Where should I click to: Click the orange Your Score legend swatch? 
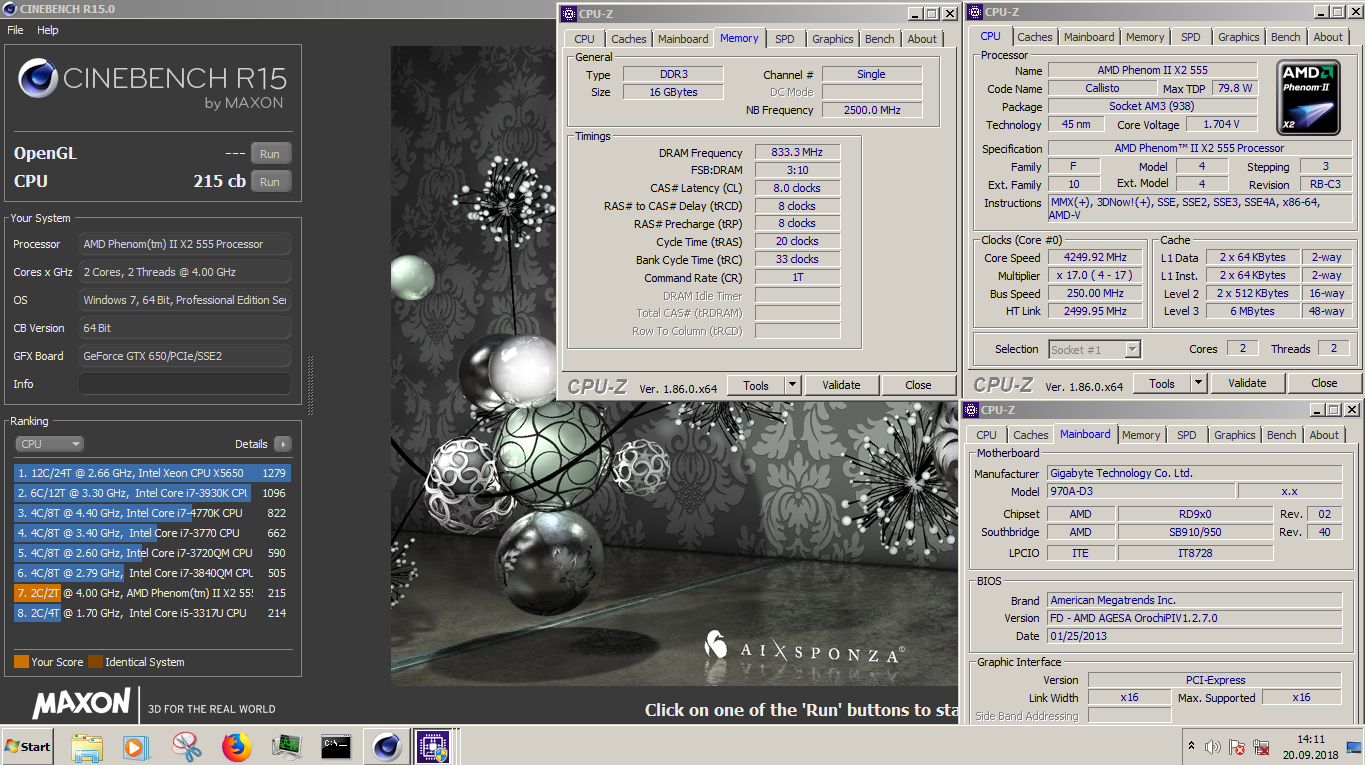(21, 662)
